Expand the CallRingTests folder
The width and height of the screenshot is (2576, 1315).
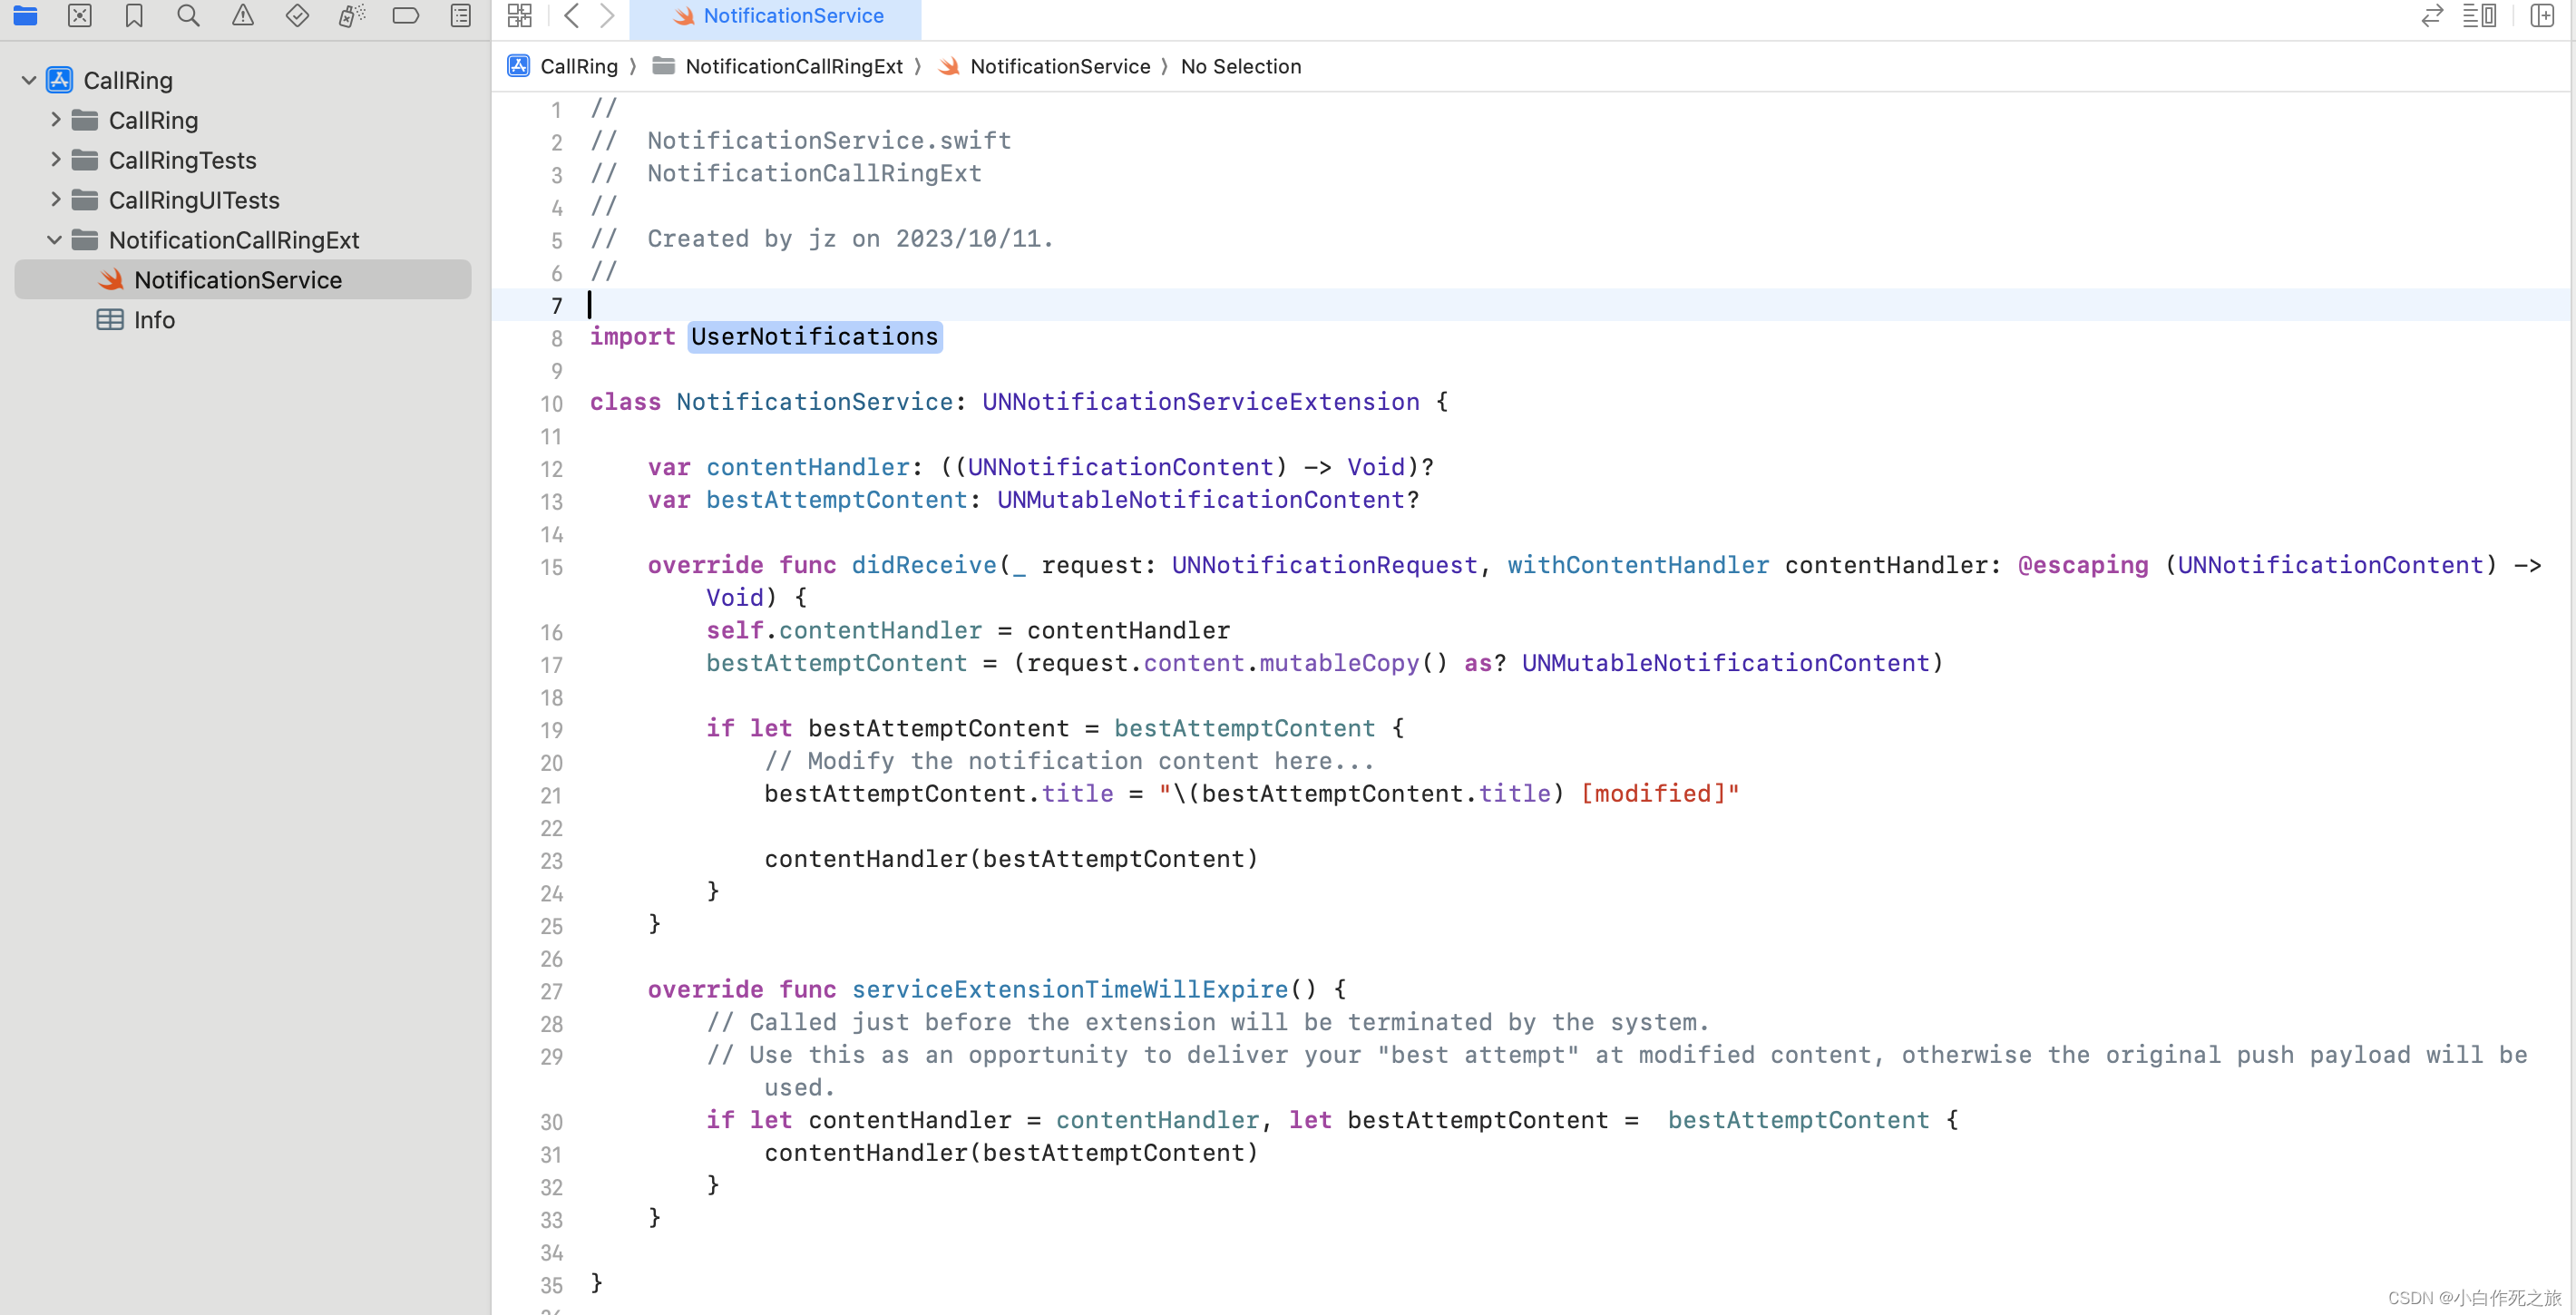[56, 160]
